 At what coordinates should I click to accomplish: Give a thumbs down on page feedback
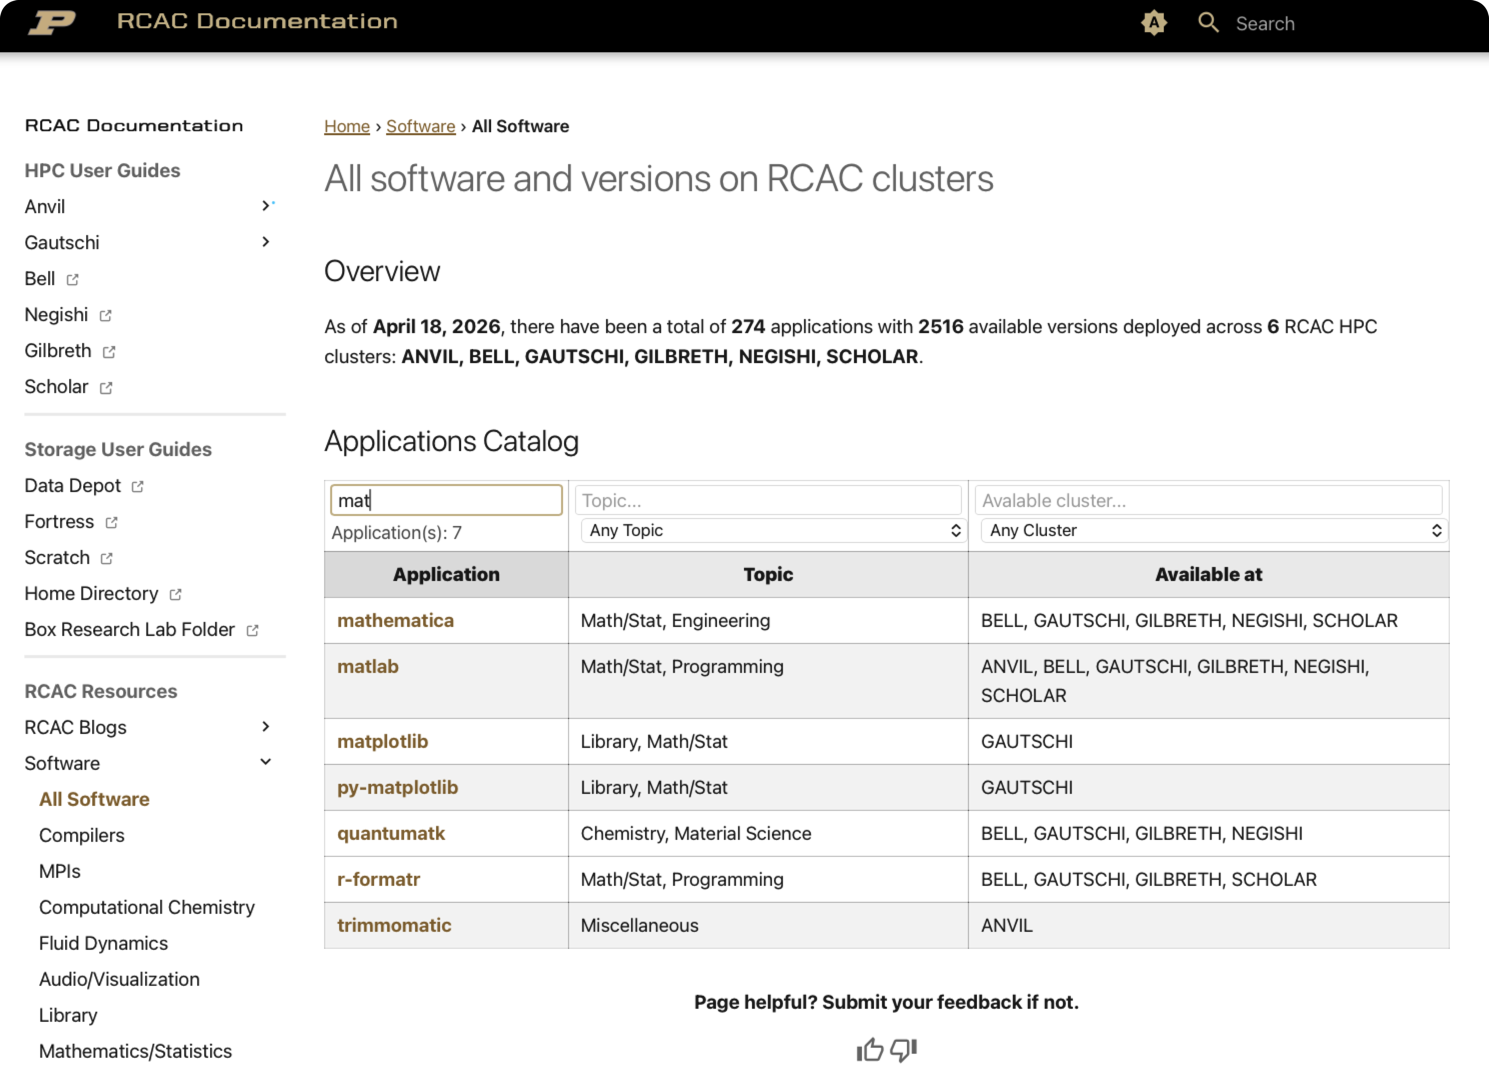point(902,1051)
